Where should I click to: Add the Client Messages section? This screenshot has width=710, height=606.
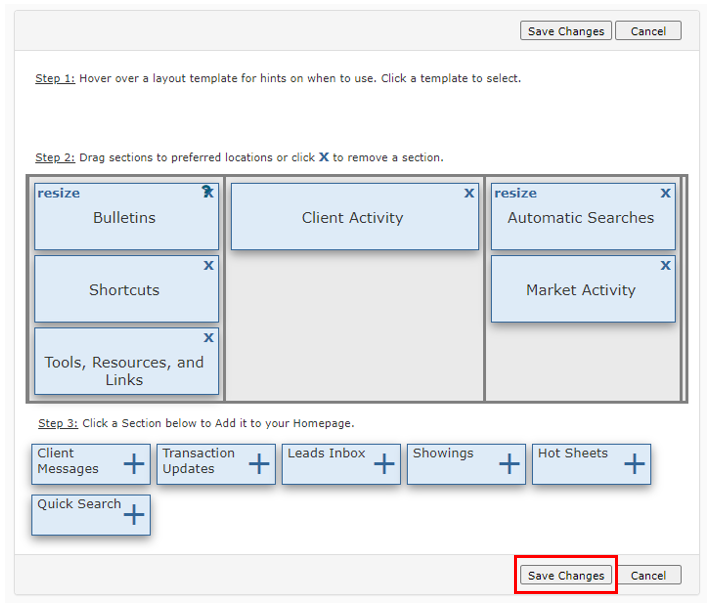(x=134, y=464)
